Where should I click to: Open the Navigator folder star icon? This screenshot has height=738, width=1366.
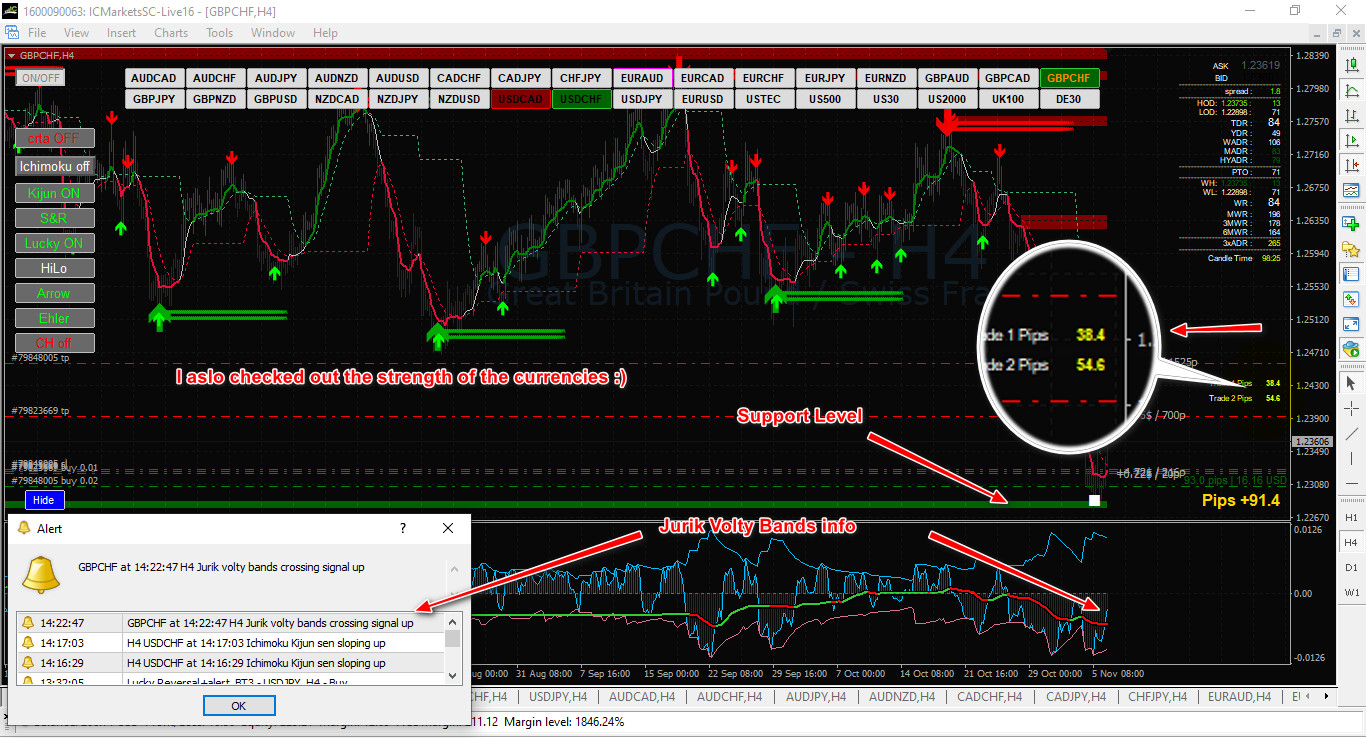click(x=1352, y=249)
